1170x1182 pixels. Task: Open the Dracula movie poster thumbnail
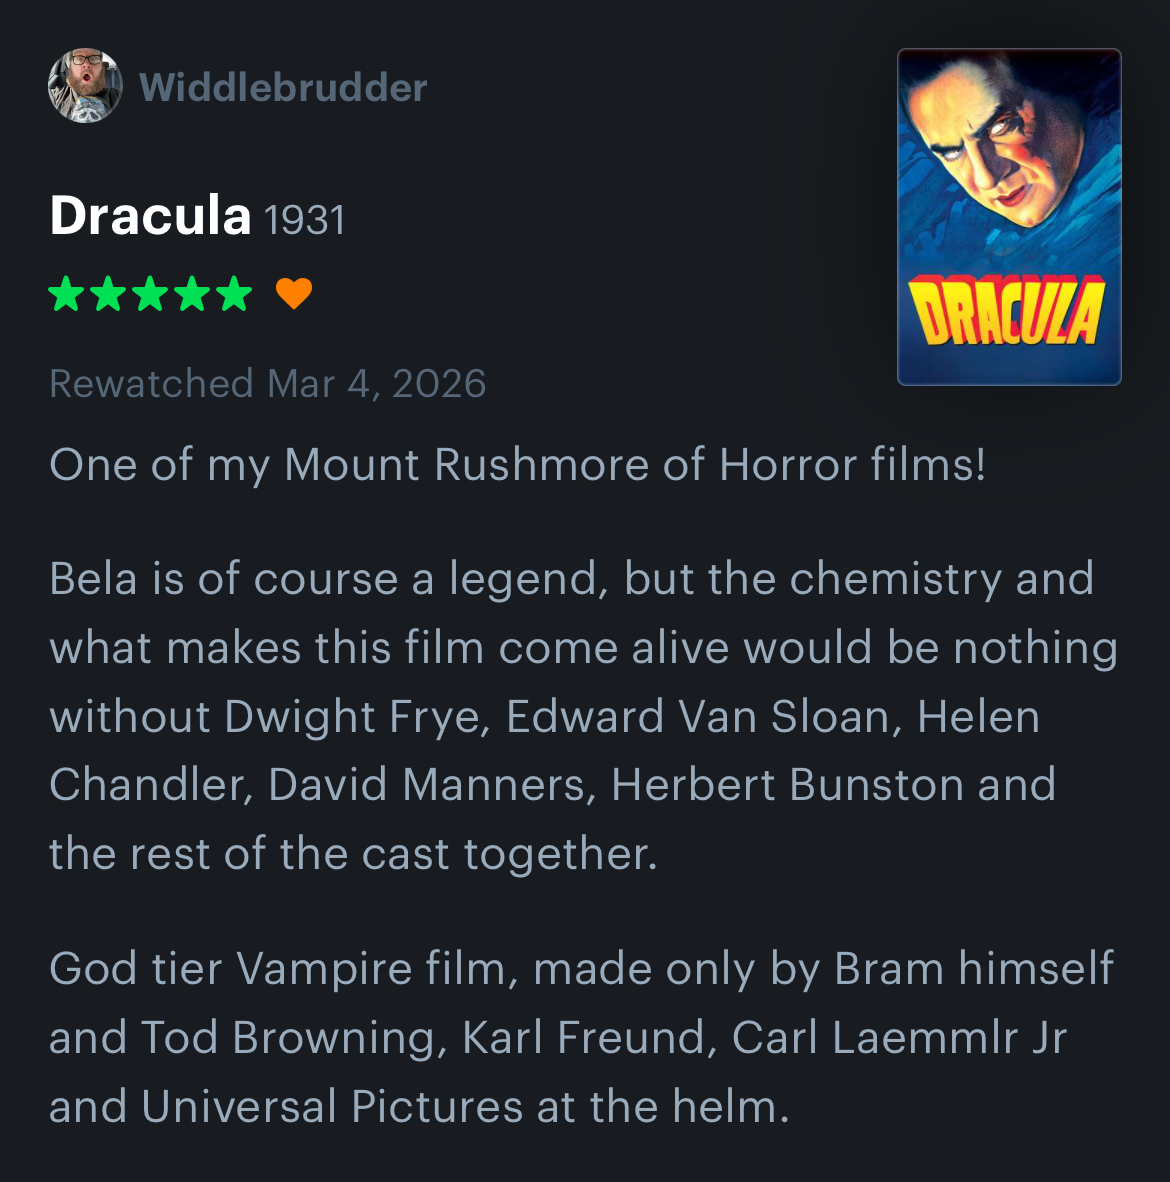tap(1009, 217)
